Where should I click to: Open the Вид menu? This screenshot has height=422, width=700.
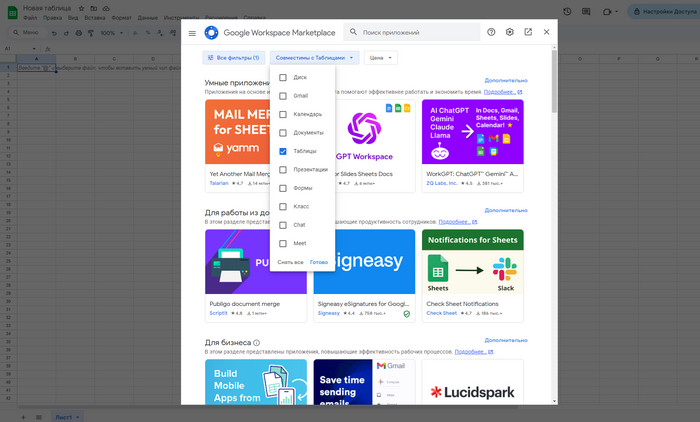(73, 18)
